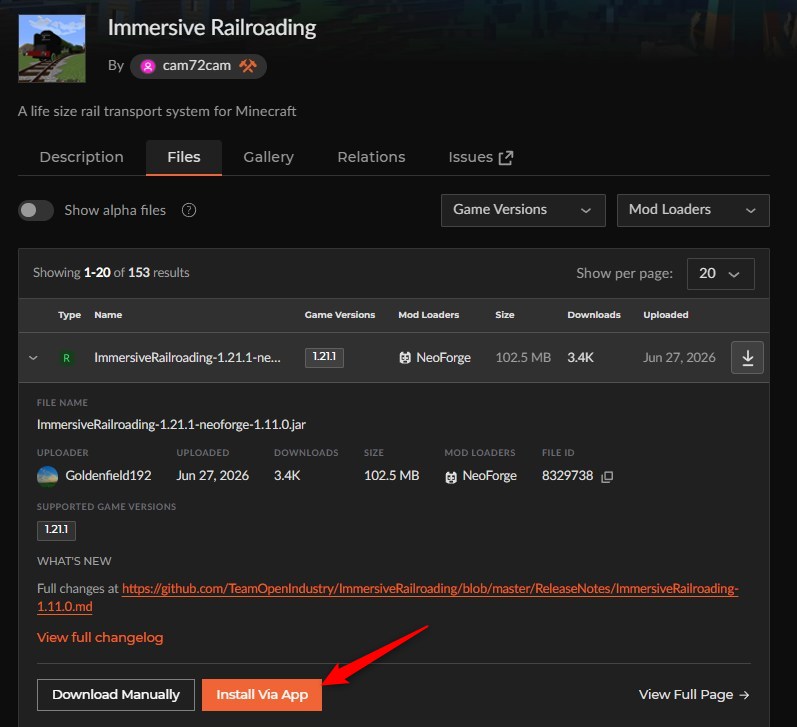Open cam72cam author profile
797x727 pixels.
pyautogui.click(x=198, y=66)
